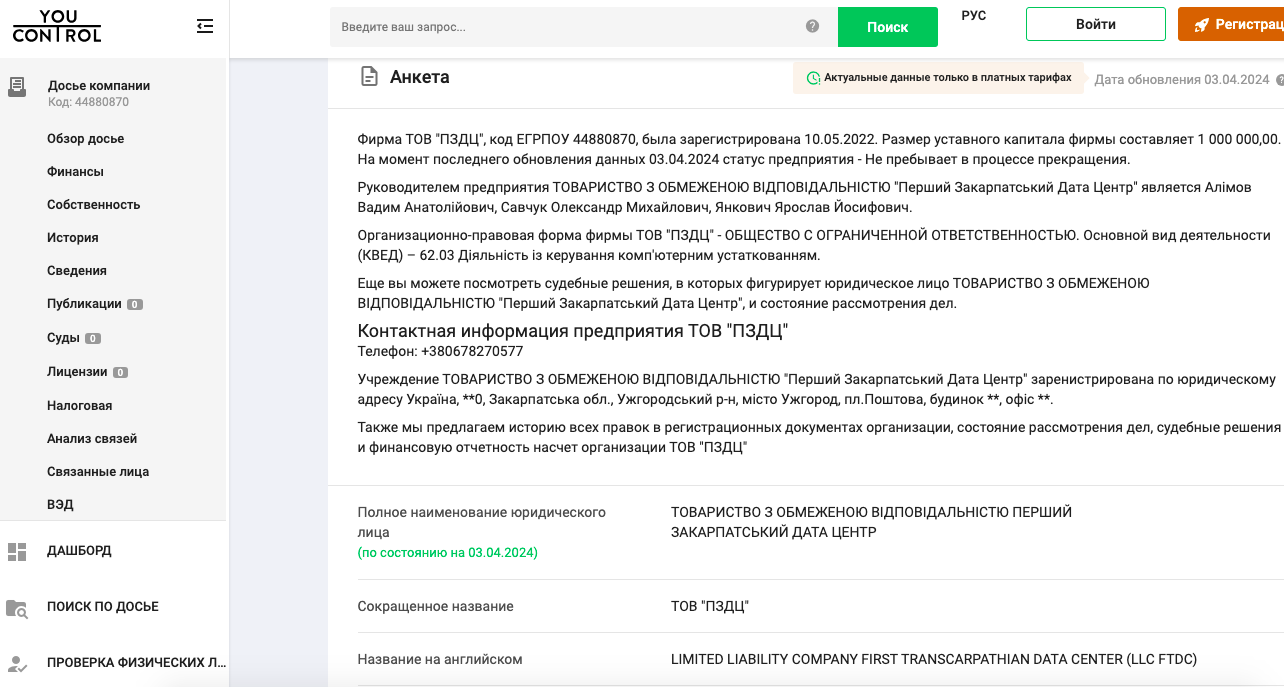
Task: Click the Контактная информация предприятия heading
Action: [573, 331]
